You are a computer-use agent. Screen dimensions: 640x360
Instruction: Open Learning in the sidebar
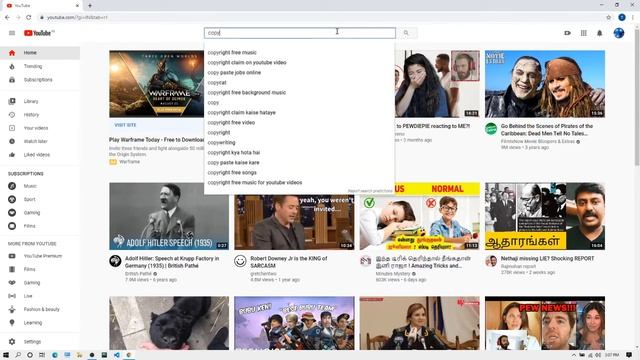(40, 322)
